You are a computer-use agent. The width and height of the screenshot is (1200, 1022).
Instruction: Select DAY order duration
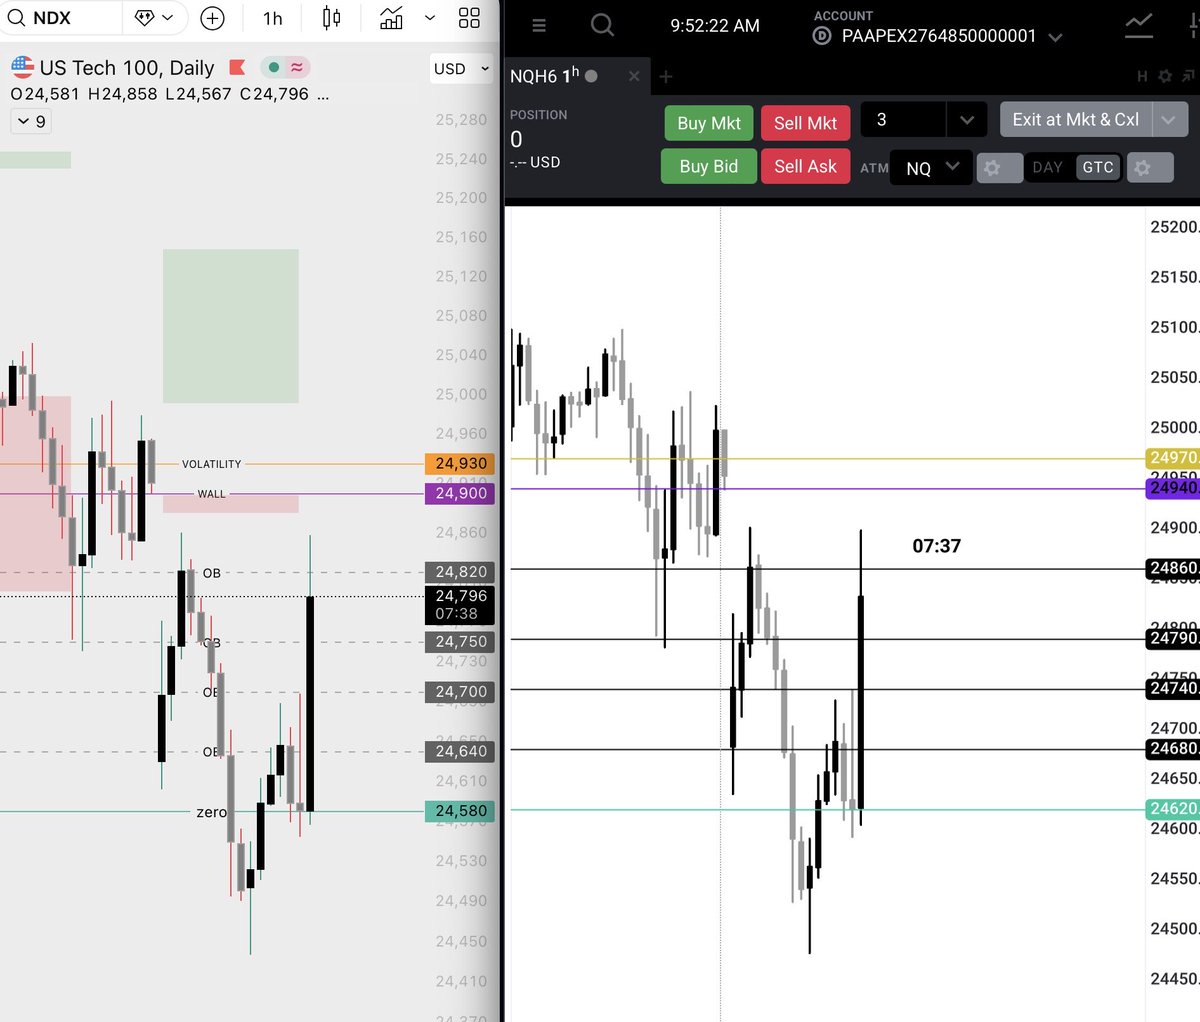pyautogui.click(x=1047, y=167)
